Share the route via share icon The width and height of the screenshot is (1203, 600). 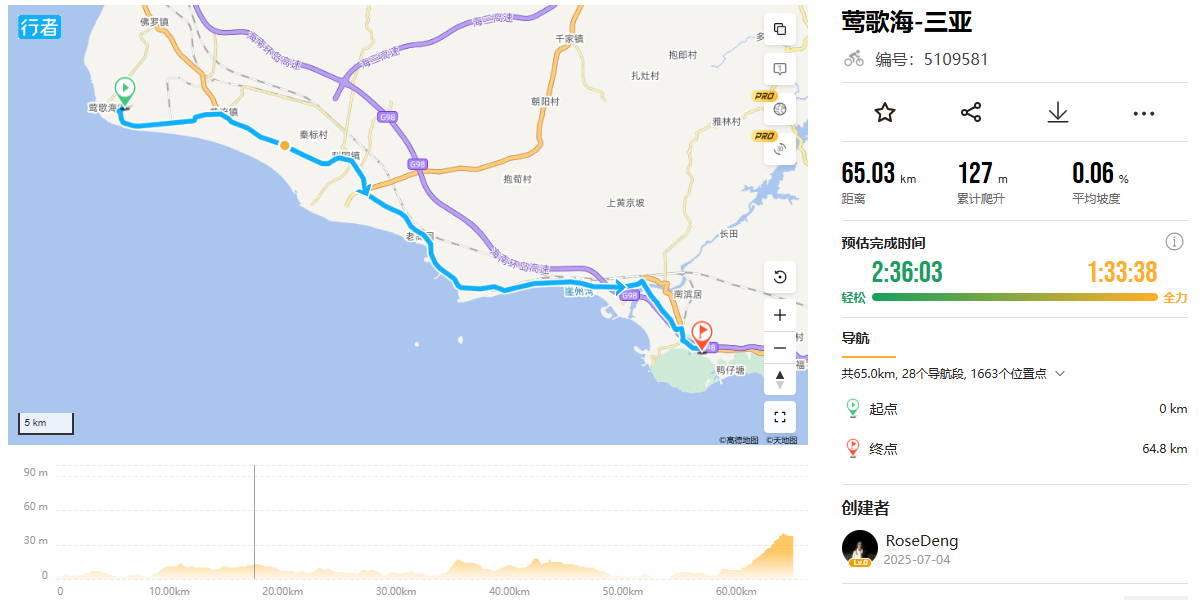click(x=971, y=112)
